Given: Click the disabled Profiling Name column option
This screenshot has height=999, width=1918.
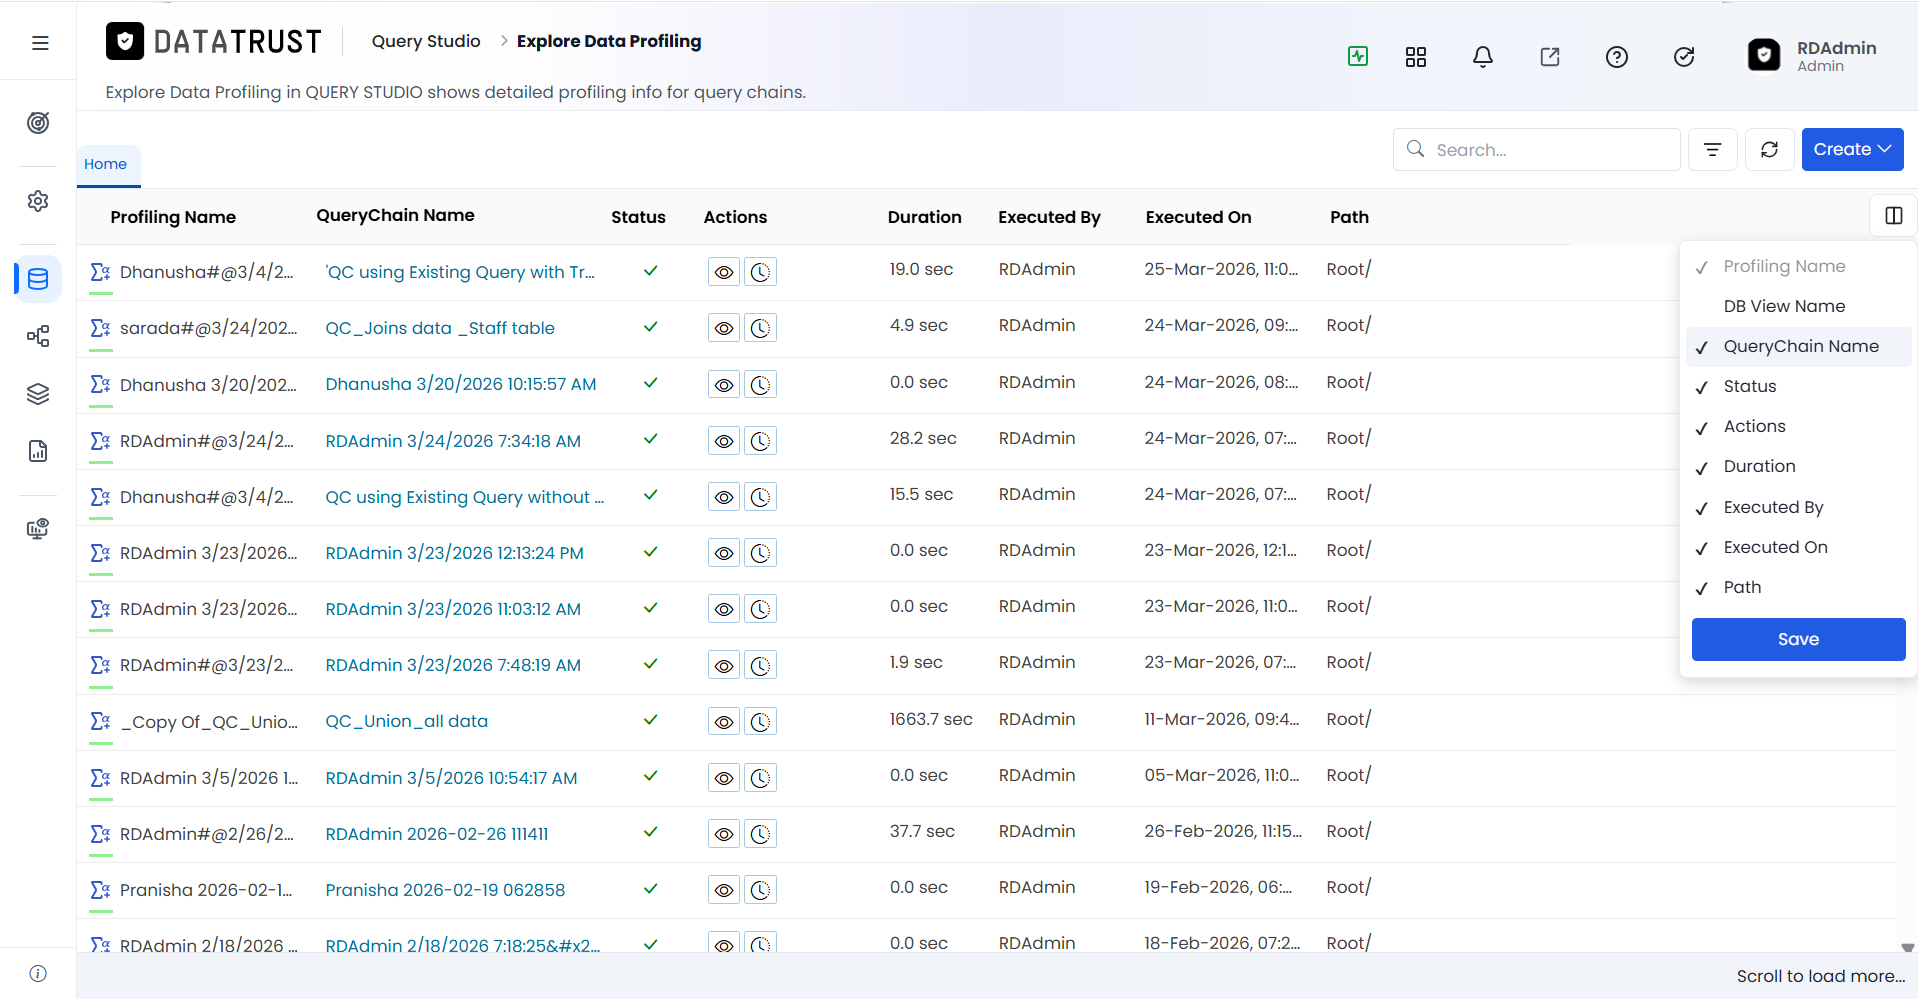Looking at the screenshot, I should 1799,267.
